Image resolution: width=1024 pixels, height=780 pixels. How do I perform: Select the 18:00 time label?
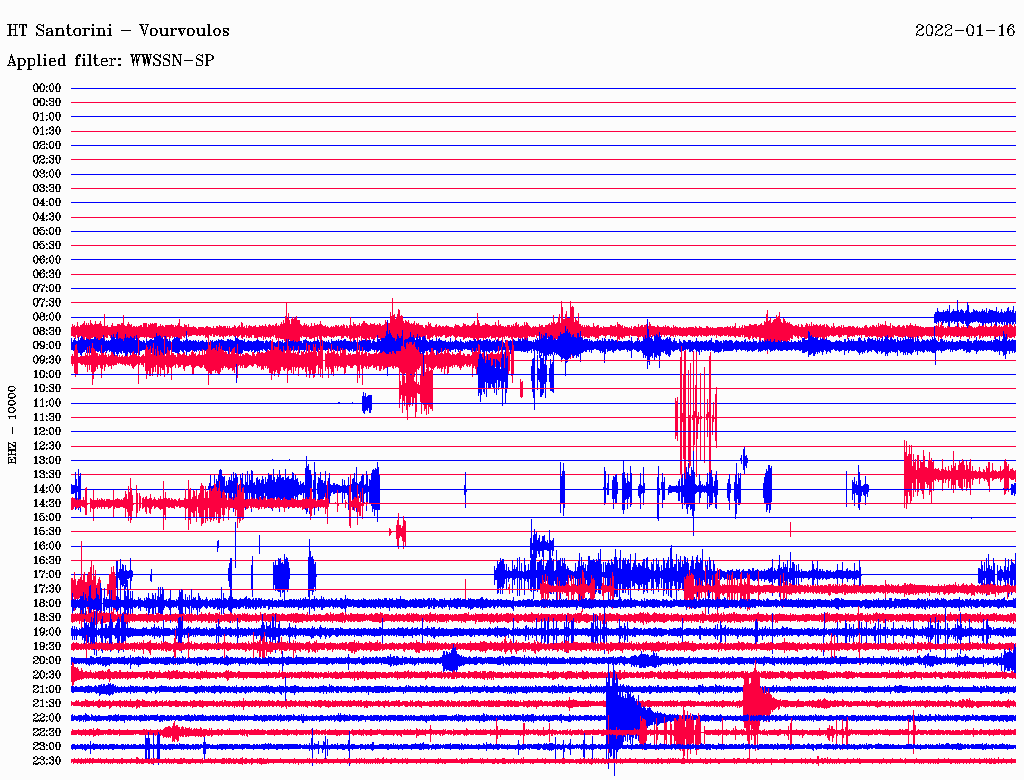coord(47,603)
